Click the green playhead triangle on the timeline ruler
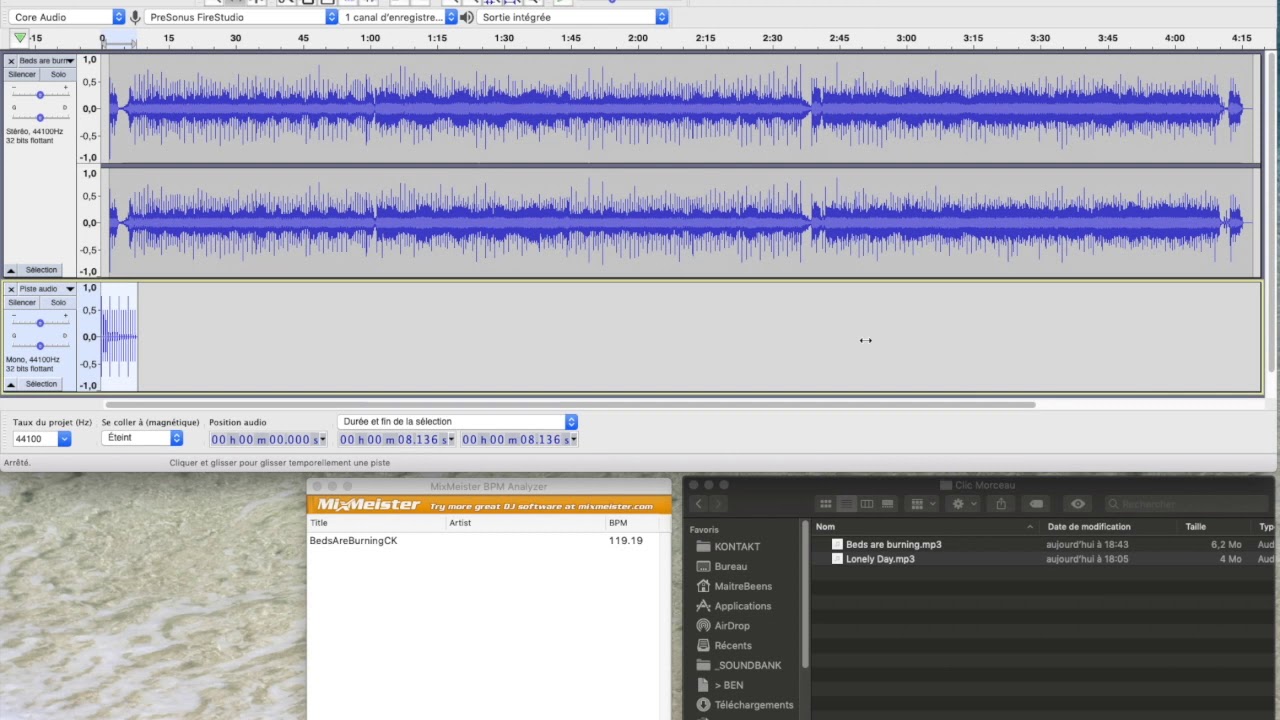 point(20,38)
